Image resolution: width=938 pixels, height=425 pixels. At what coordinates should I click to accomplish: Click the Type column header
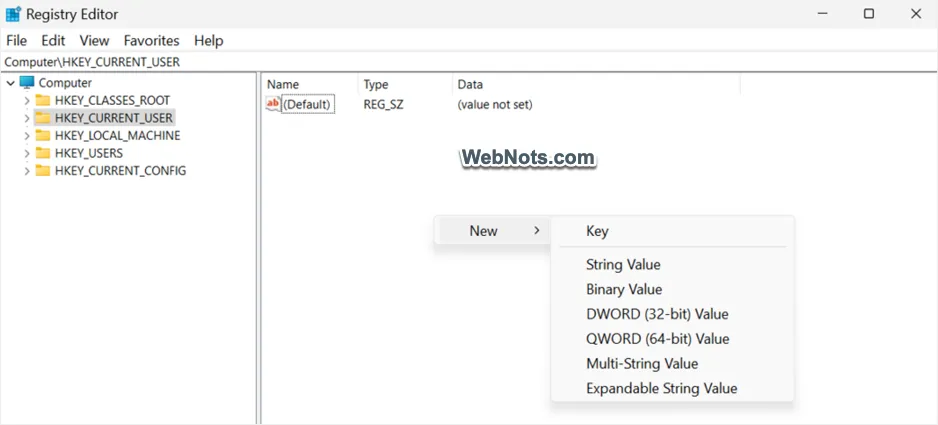(406, 84)
